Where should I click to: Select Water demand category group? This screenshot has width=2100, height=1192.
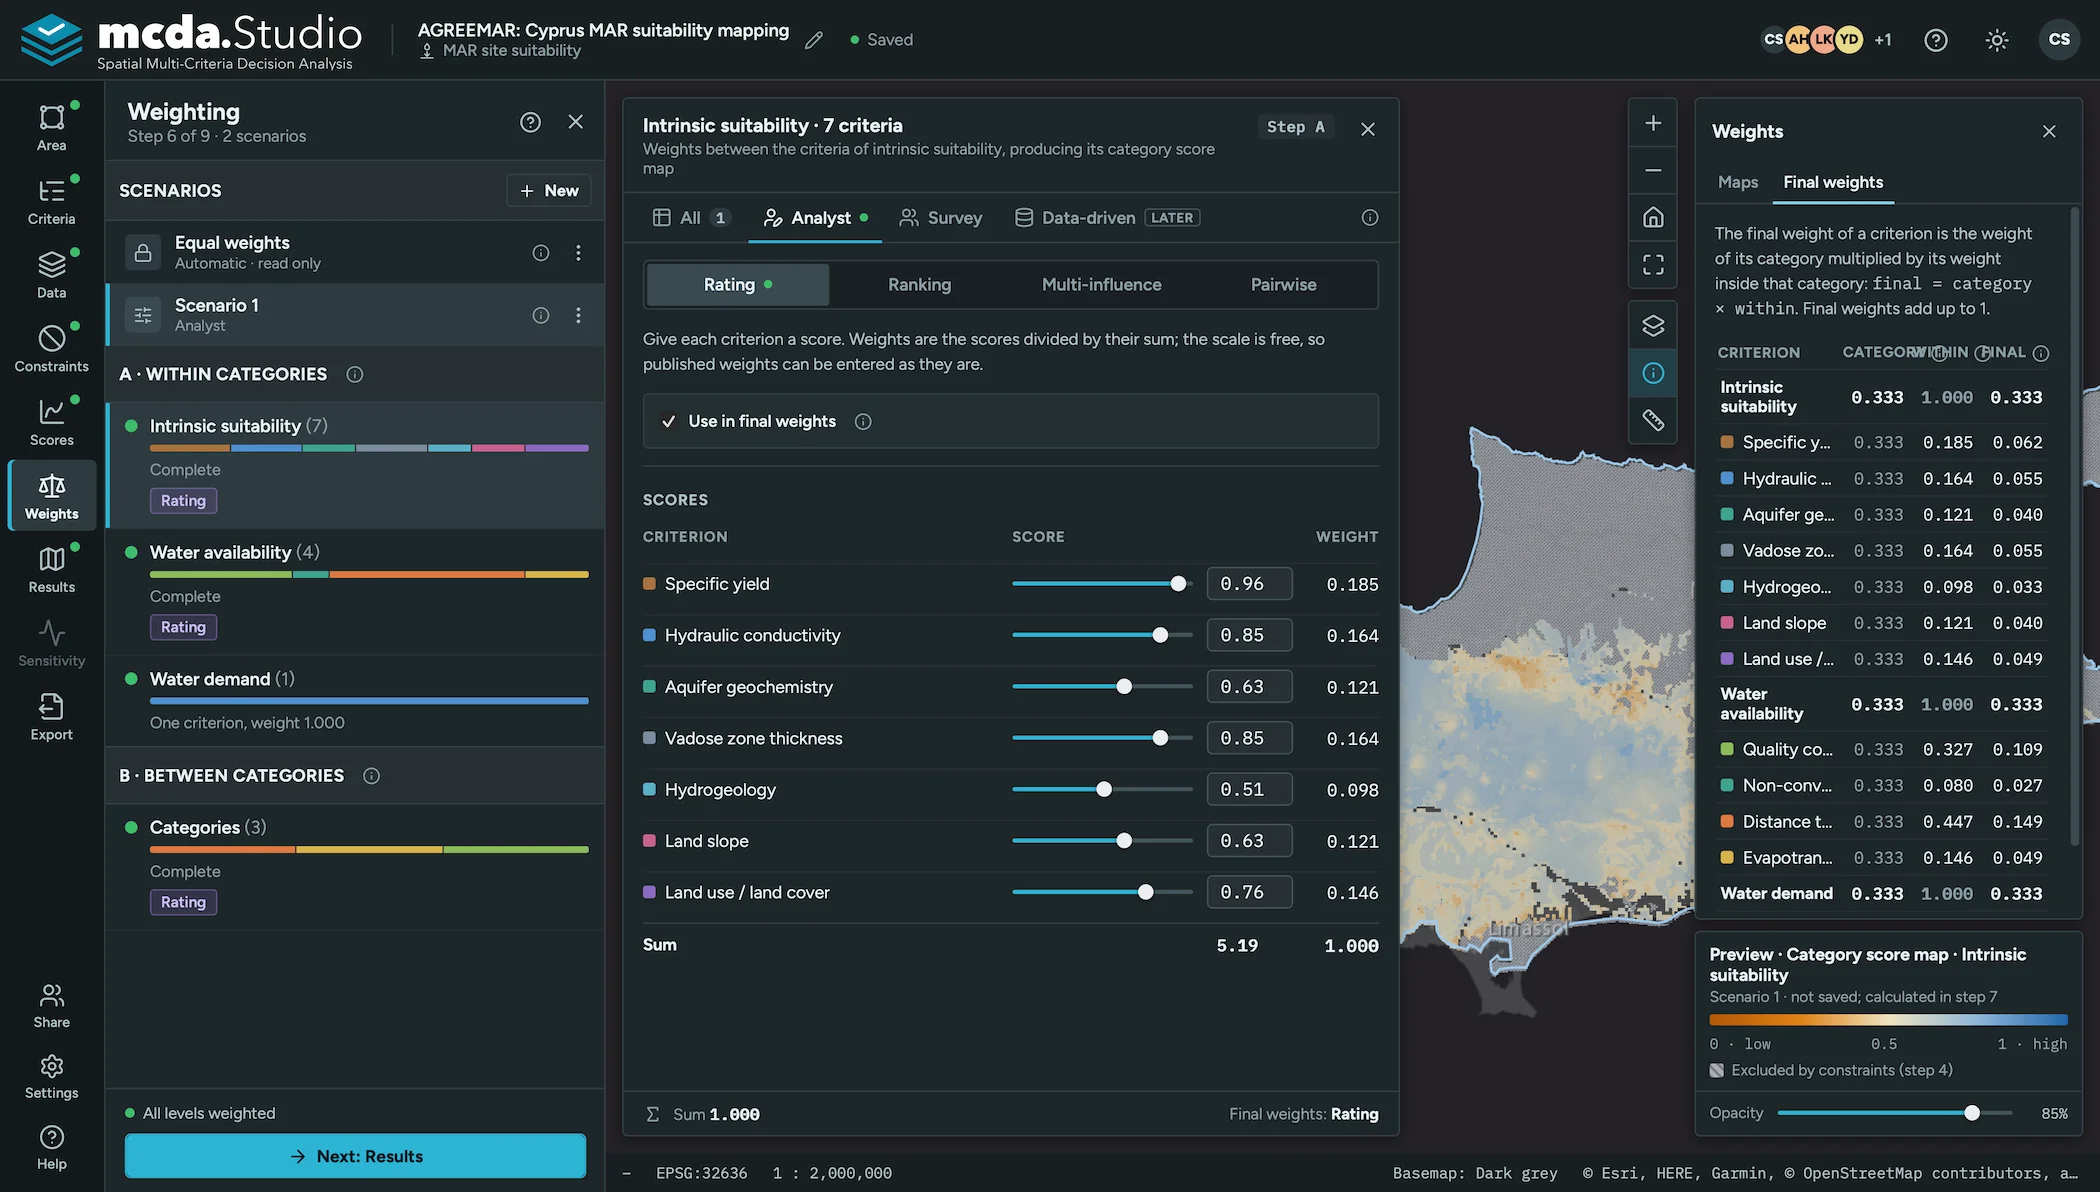point(356,700)
